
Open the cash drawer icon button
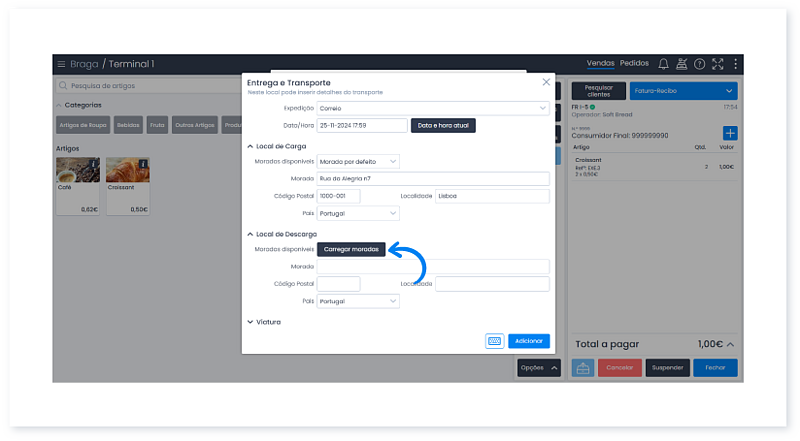click(582, 368)
